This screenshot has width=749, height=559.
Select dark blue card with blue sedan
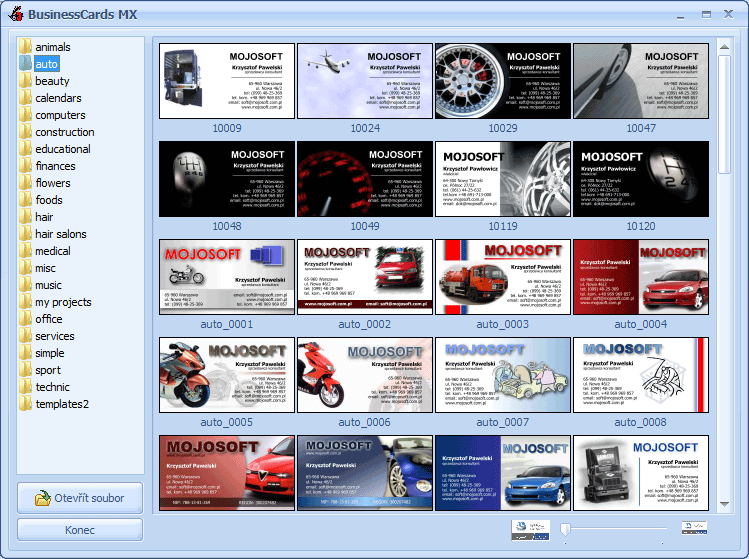click(503, 473)
